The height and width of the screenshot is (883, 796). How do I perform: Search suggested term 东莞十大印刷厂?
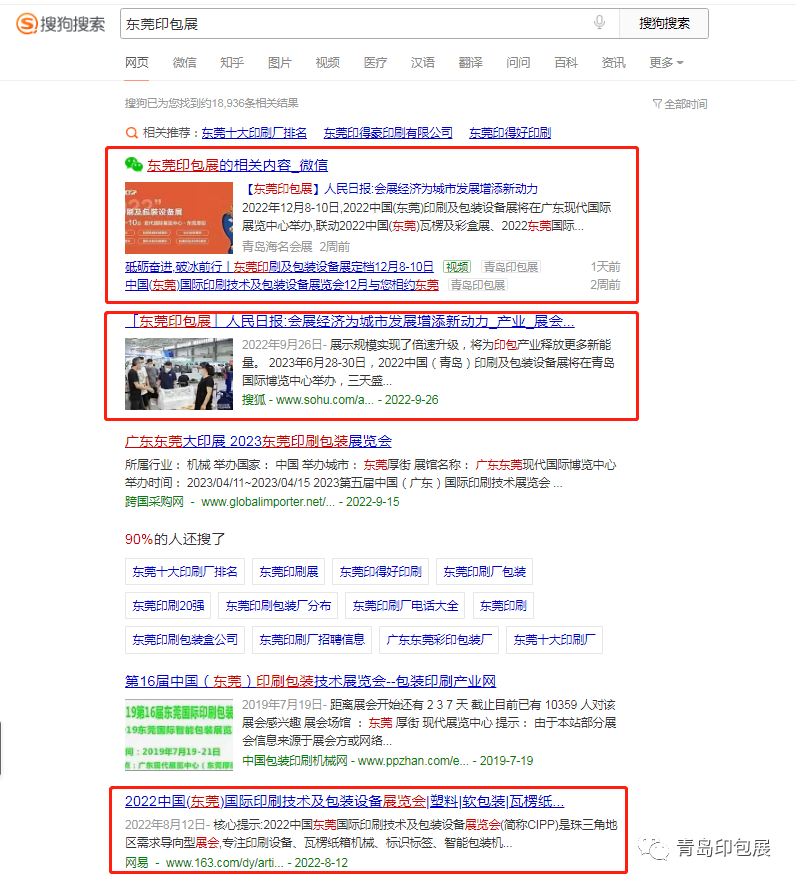click(x=554, y=640)
